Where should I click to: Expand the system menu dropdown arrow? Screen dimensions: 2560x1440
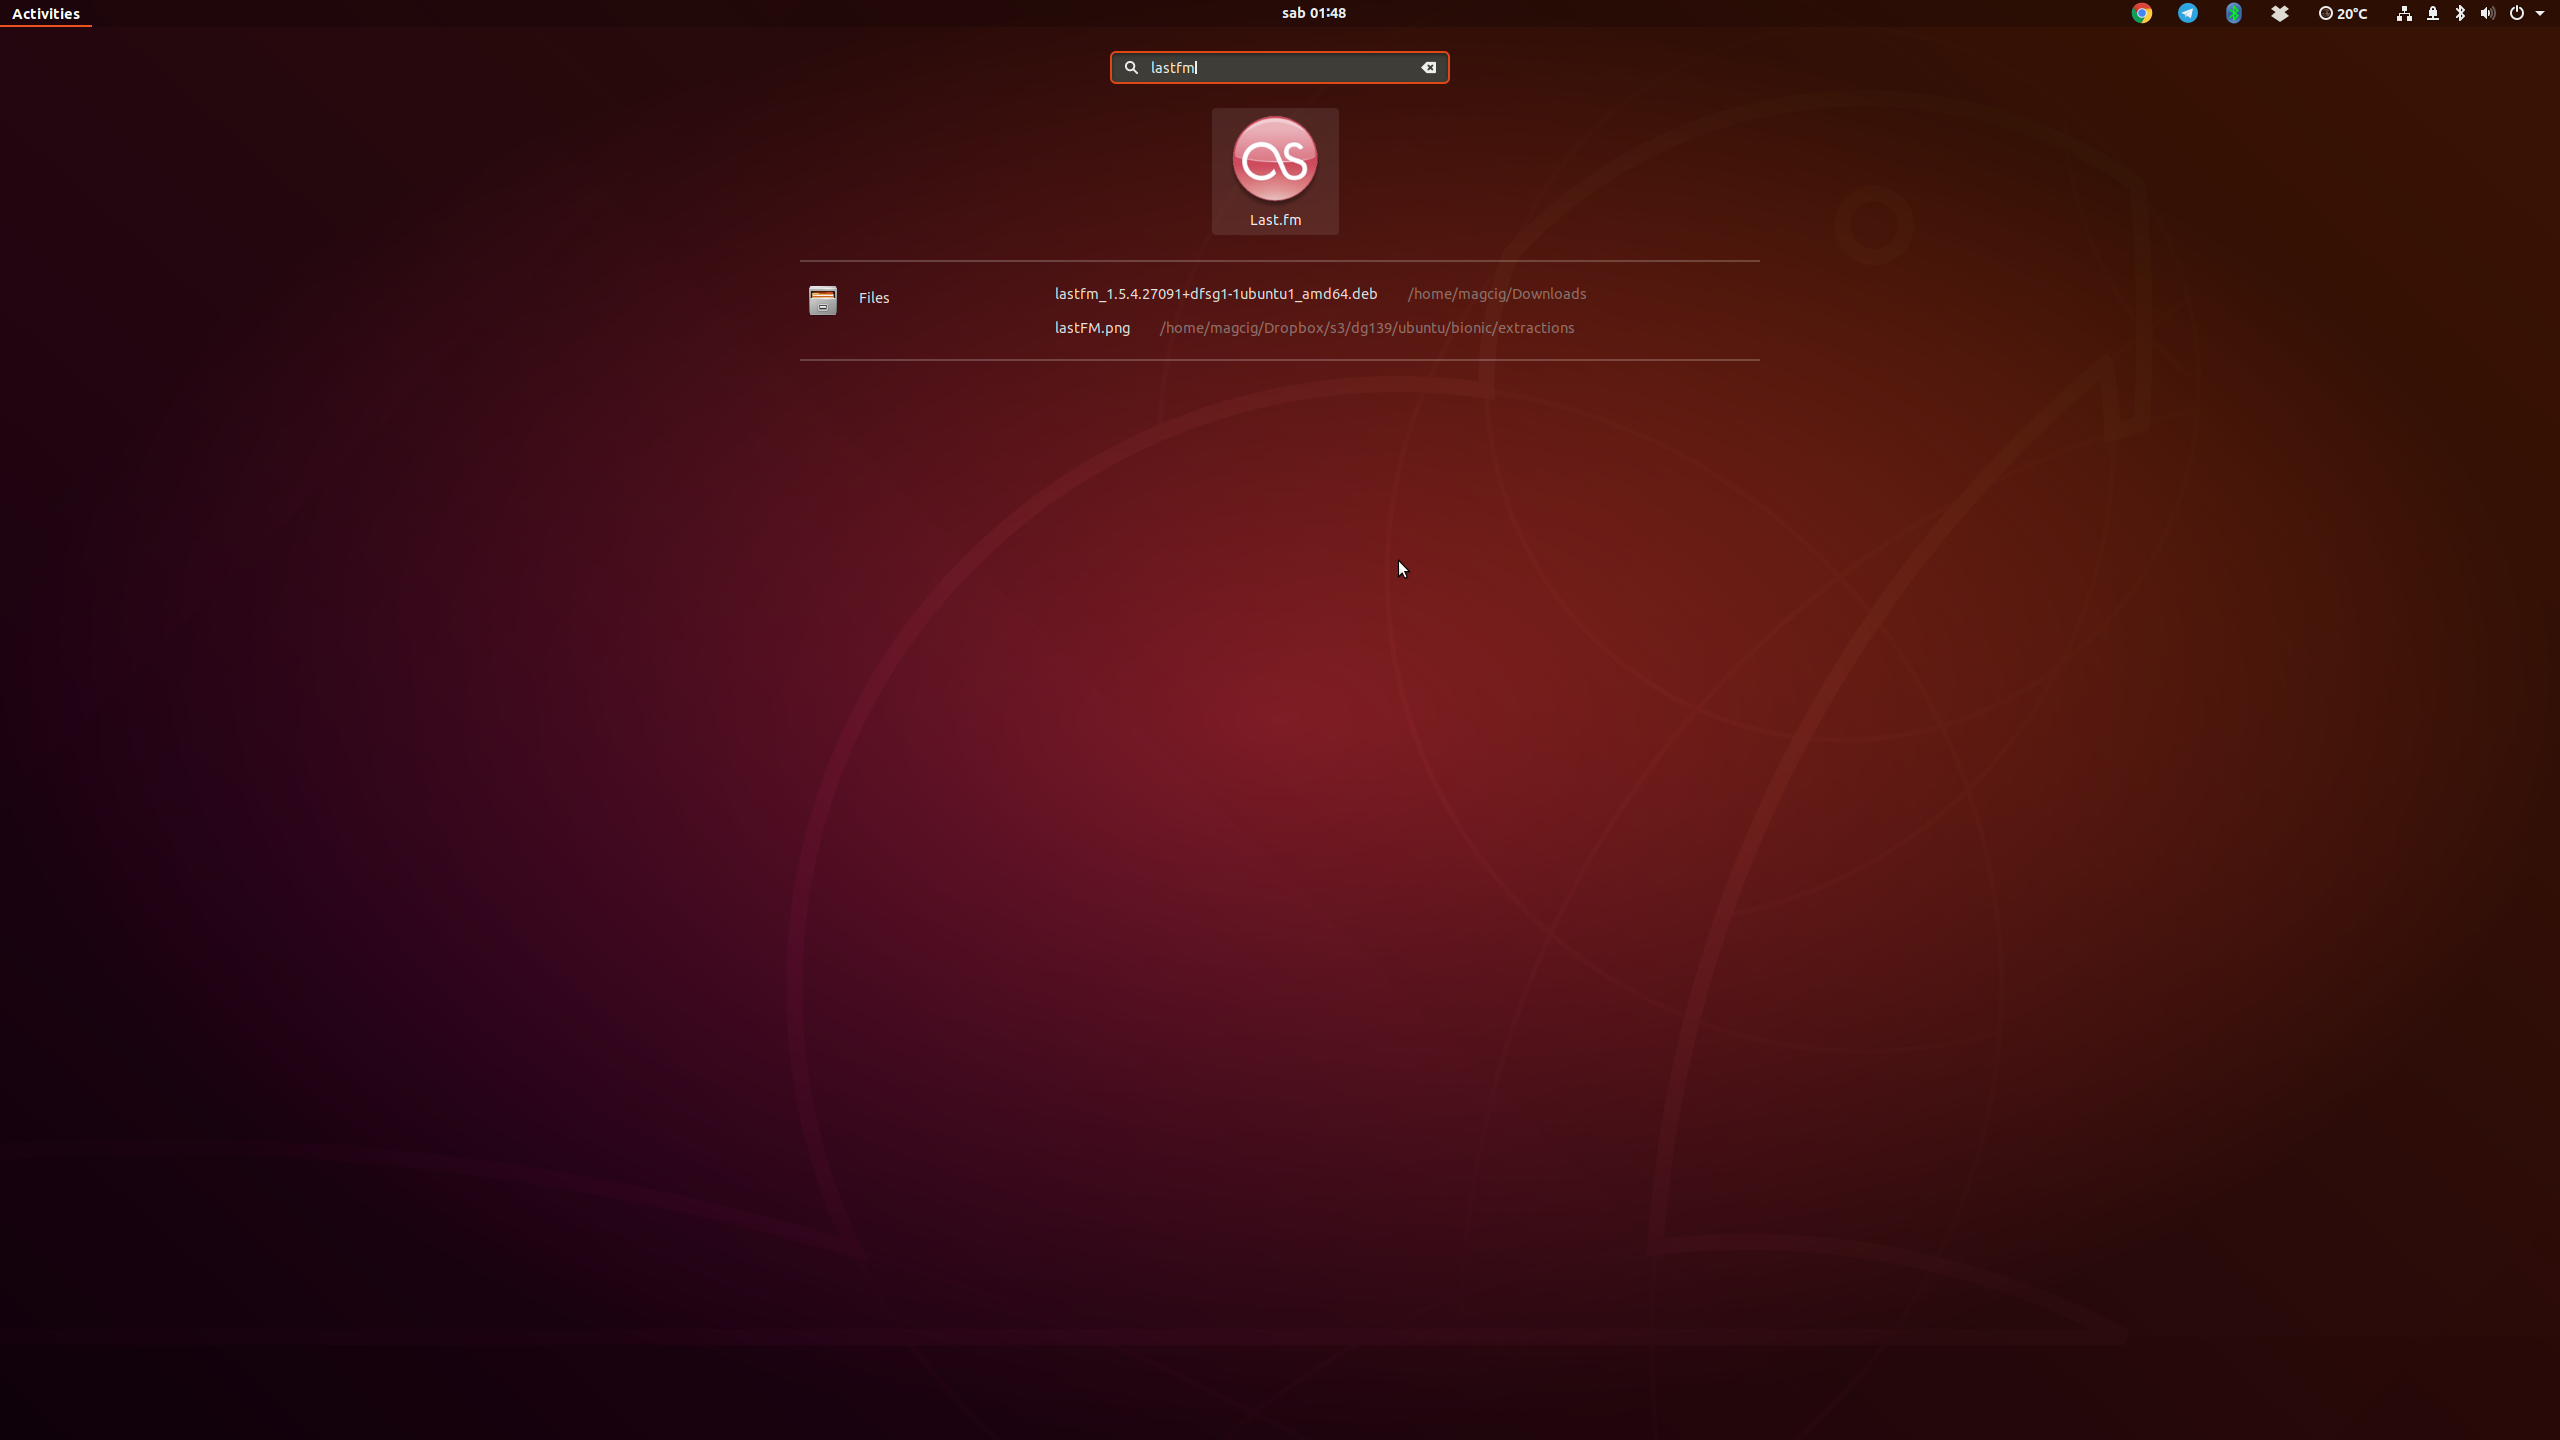click(2540, 13)
